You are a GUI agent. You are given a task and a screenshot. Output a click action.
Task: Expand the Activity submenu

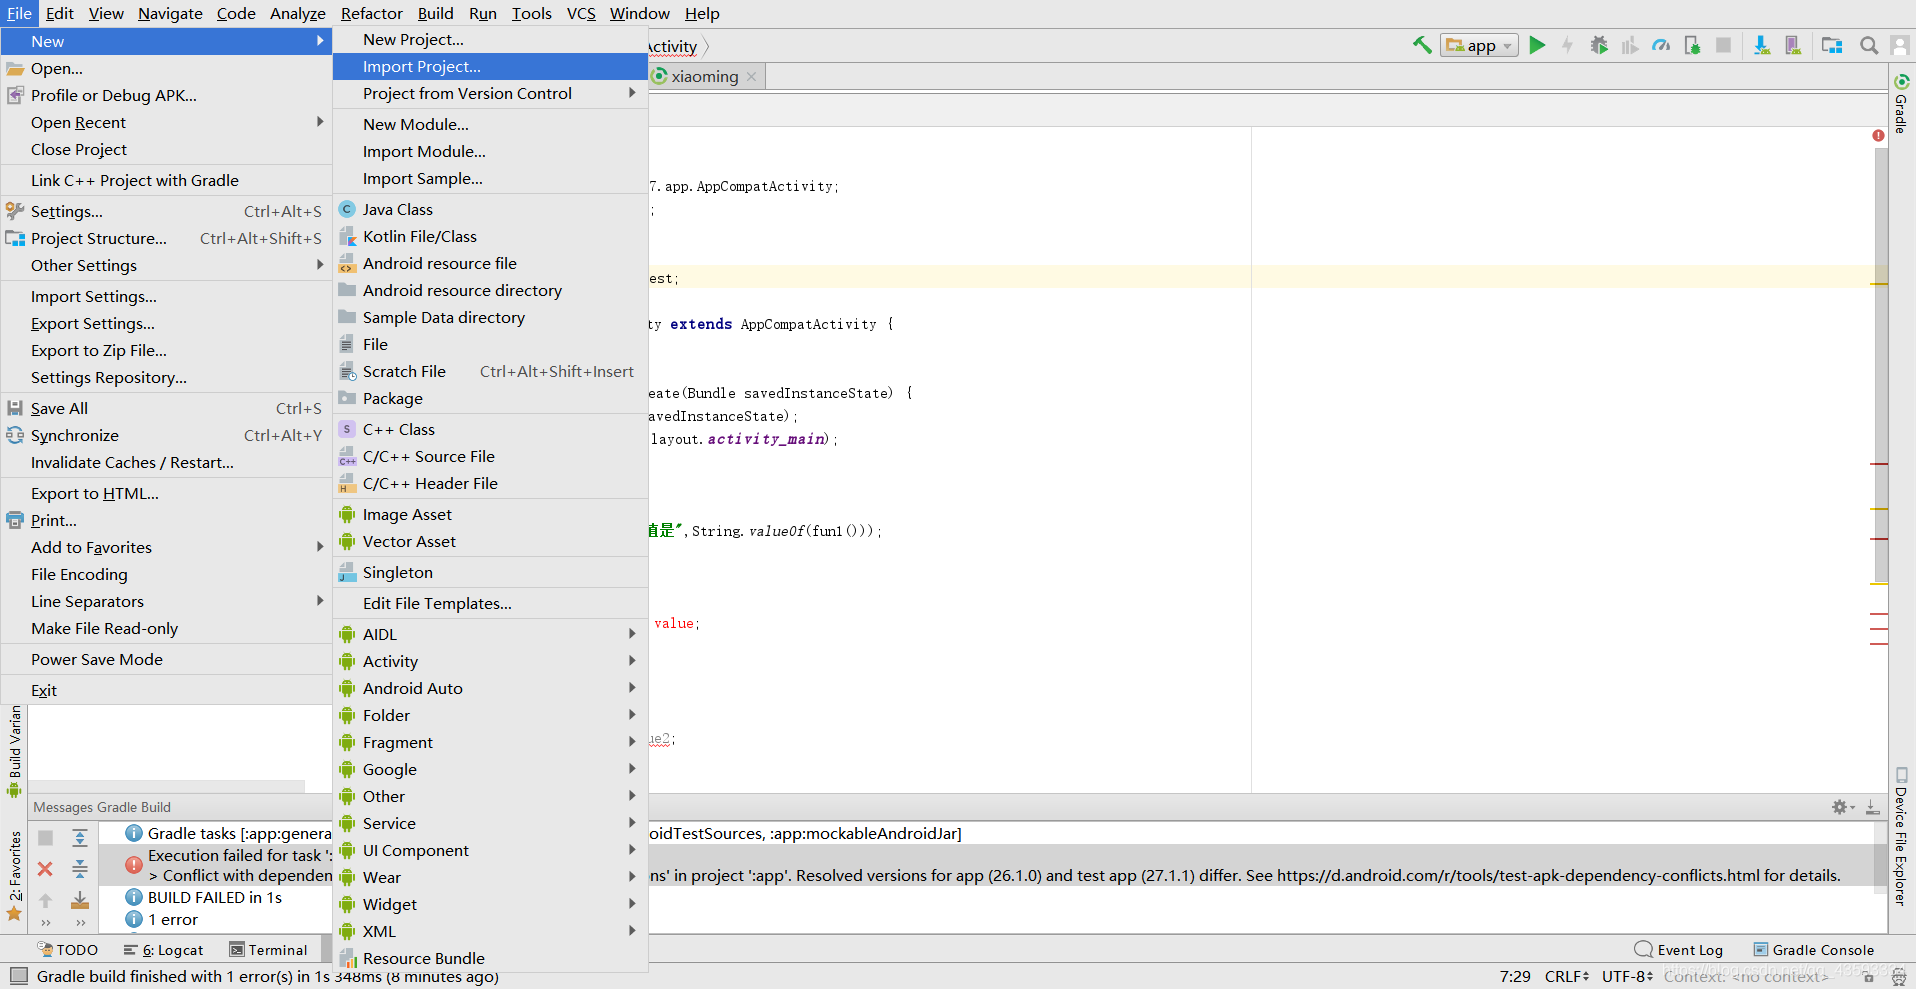(x=490, y=661)
